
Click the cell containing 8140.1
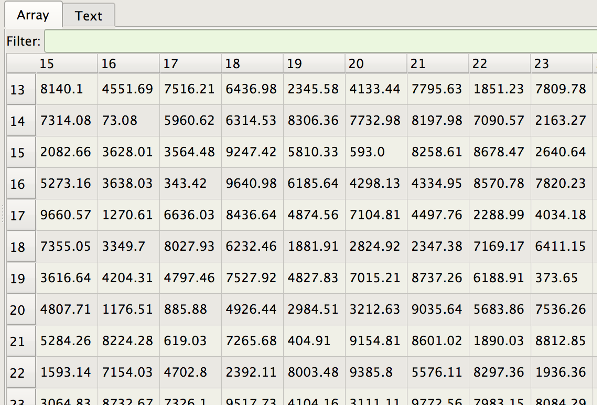tap(67, 89)
